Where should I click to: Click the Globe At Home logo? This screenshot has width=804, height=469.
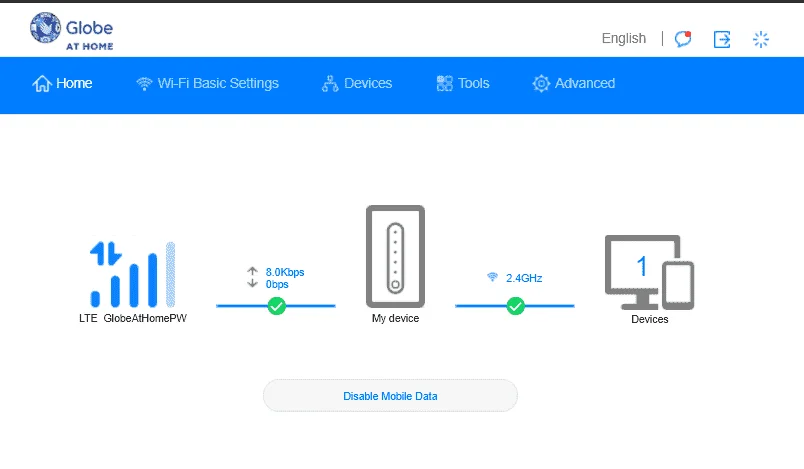pos(71,31)
